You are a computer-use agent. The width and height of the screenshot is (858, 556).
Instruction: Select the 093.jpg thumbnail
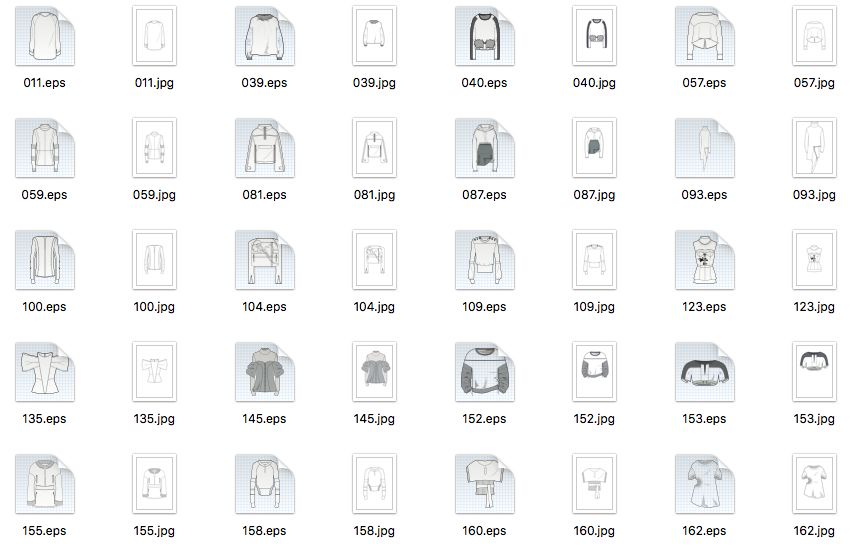click(x=814, y=148)
